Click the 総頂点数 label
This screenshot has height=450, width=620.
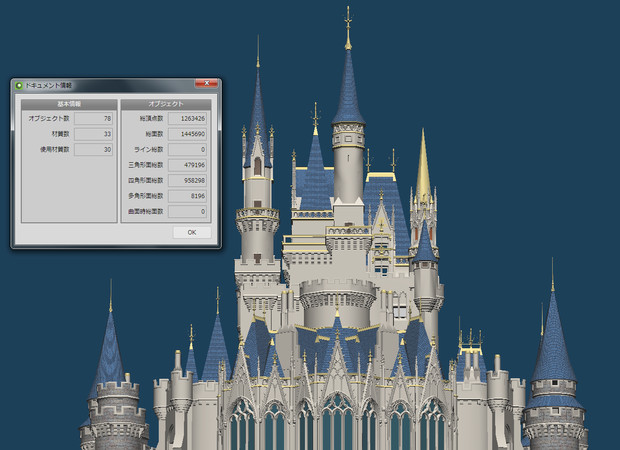151,118
